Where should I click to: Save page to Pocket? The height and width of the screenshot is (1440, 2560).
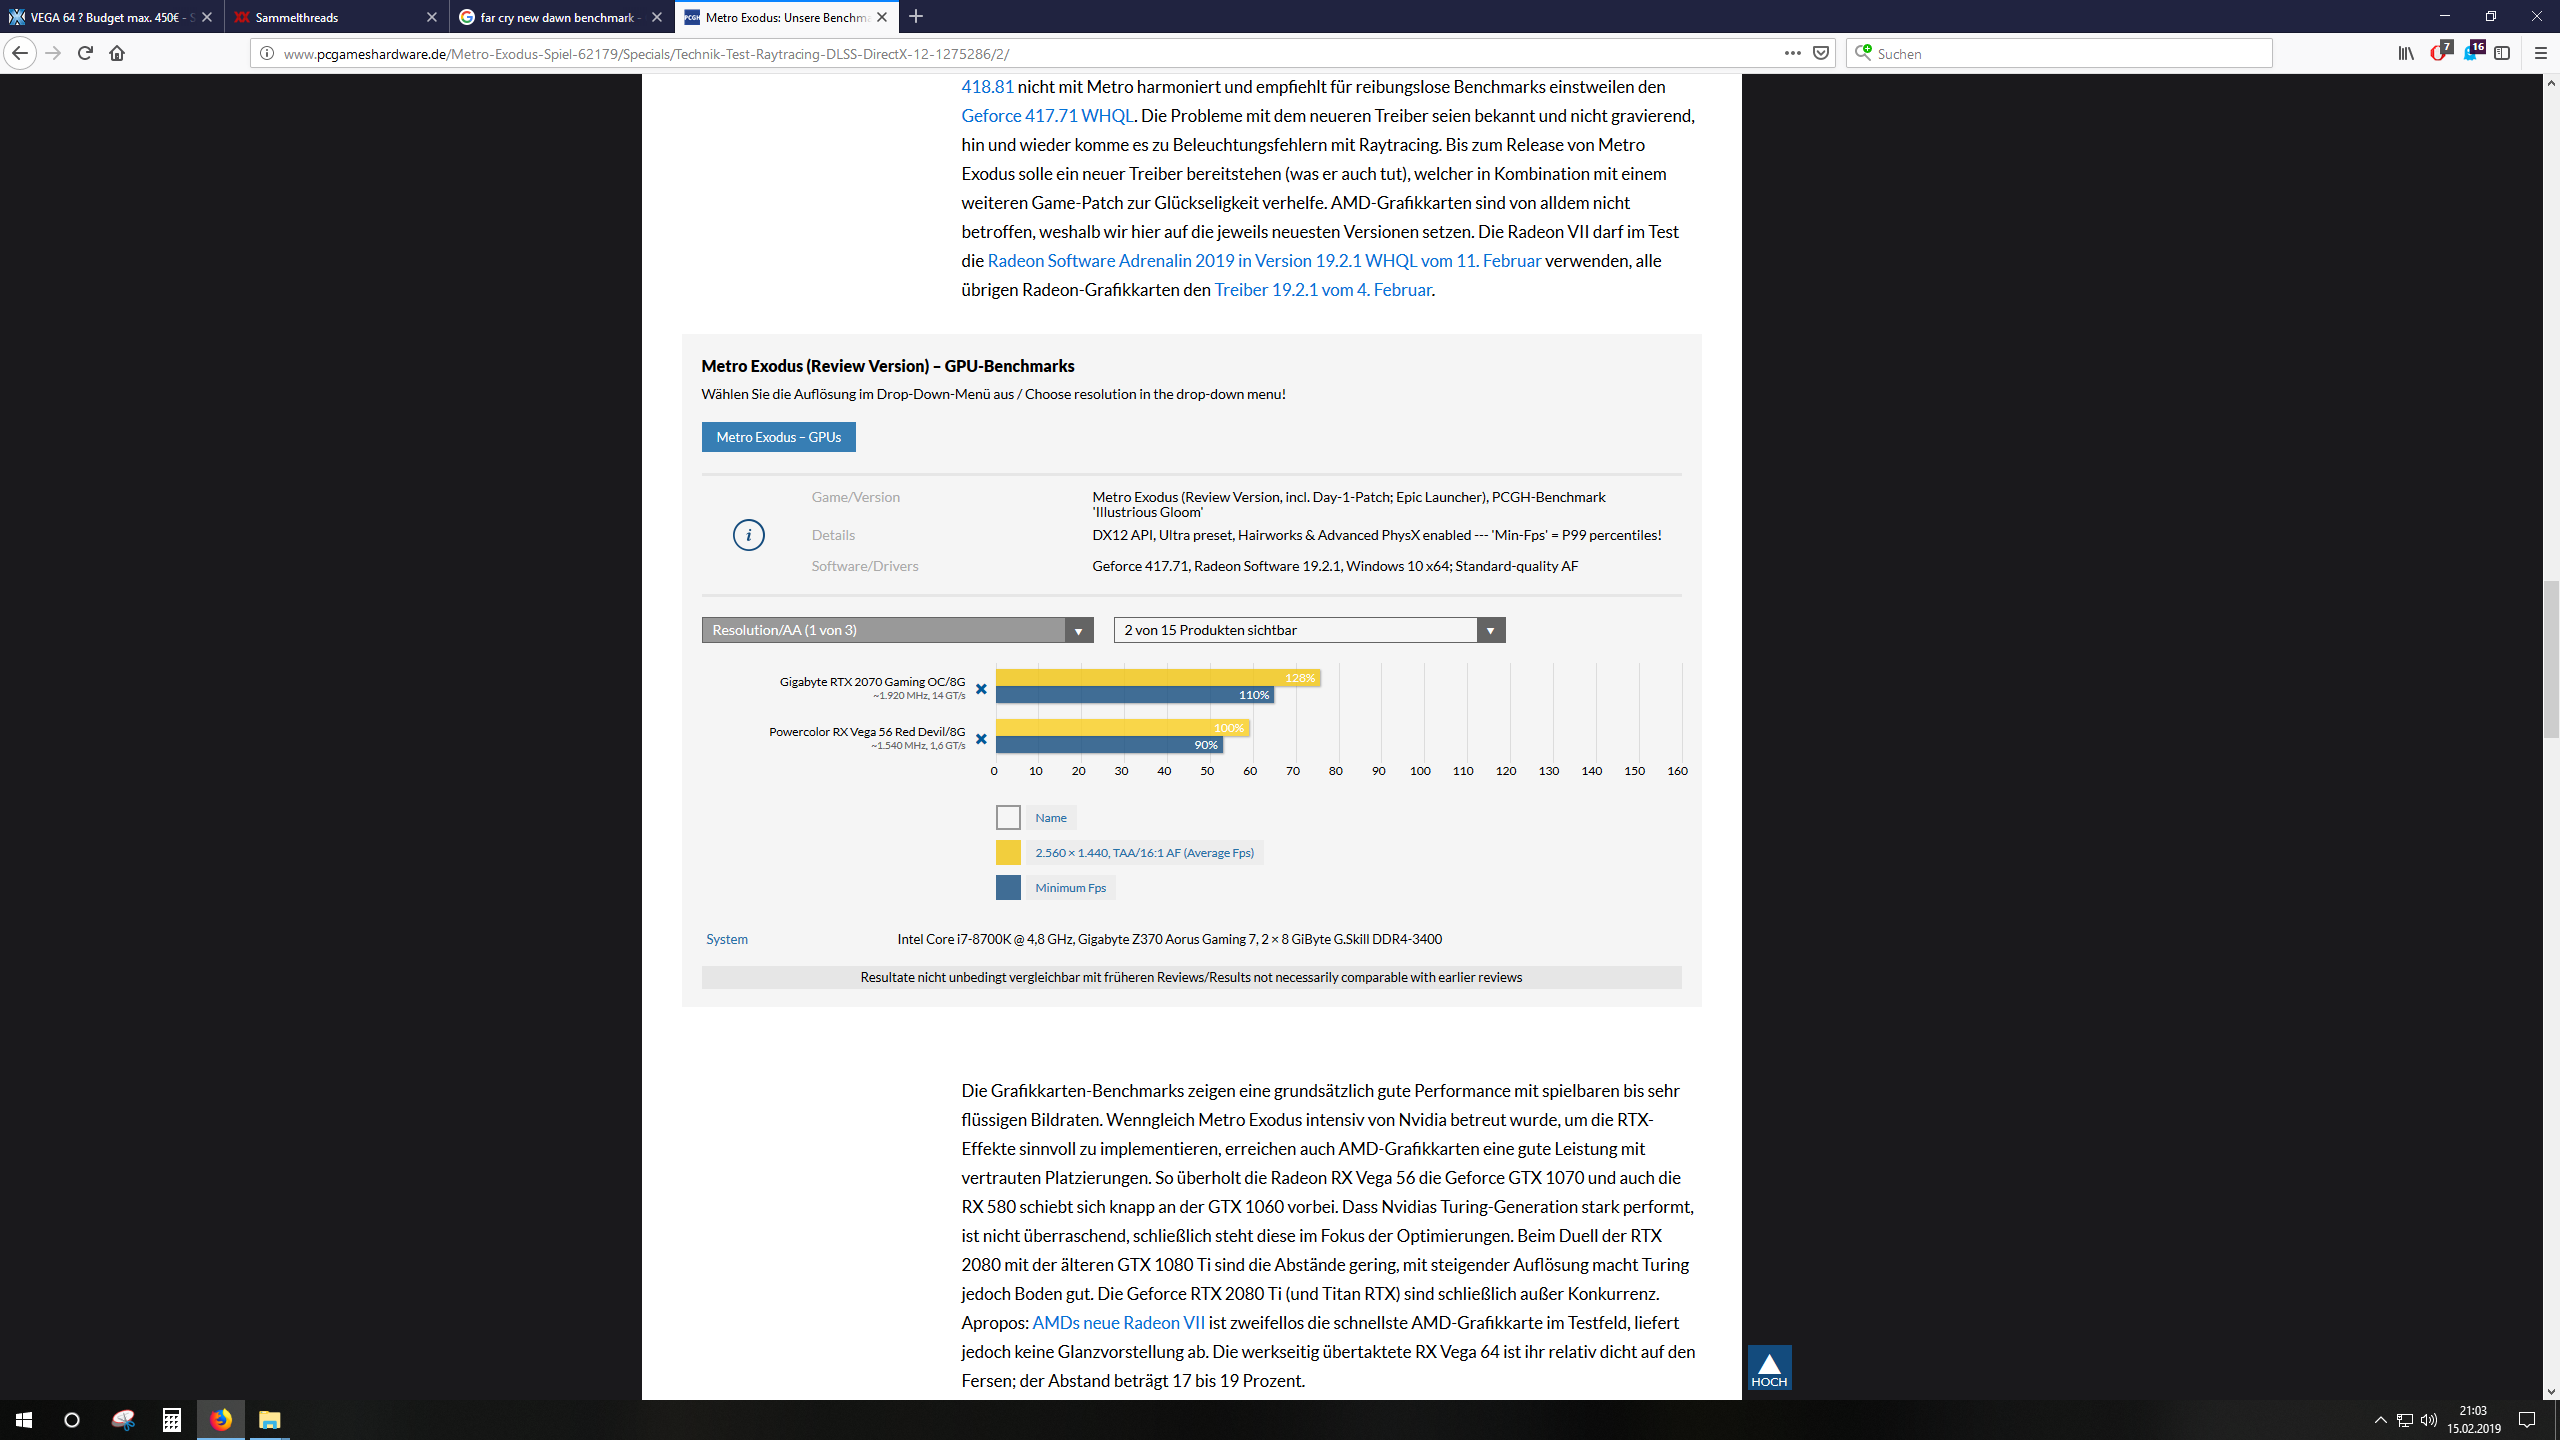pyautogui.click(x=1821, y=53)
